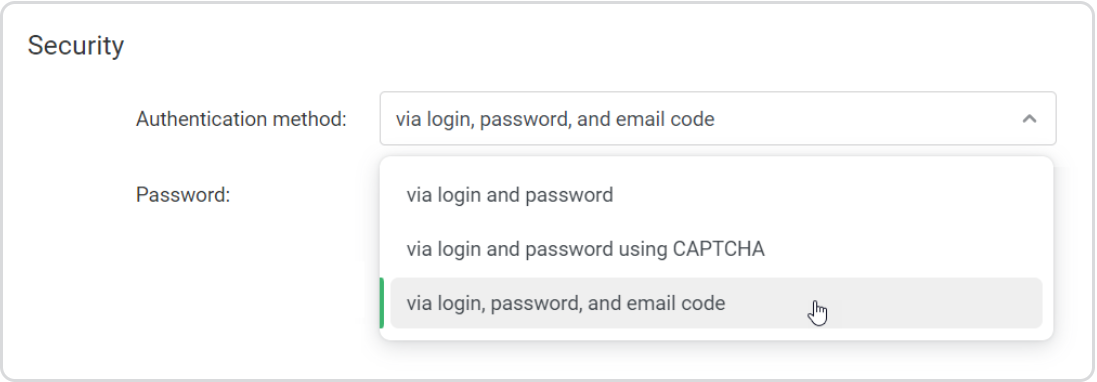Select the first entry of the open list

pos(716,194)
